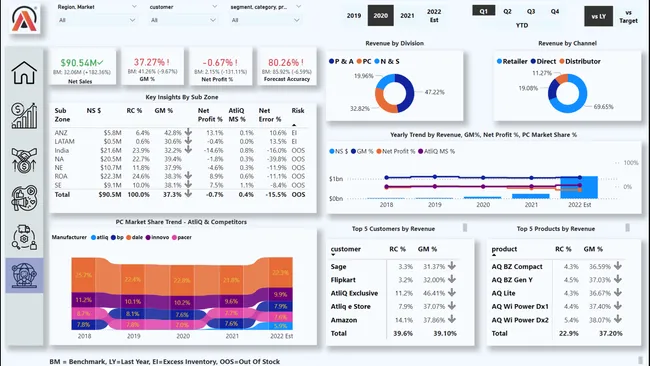
Task: Click the down arrow next to Flipkart GM%
Action: pos(452,279)
